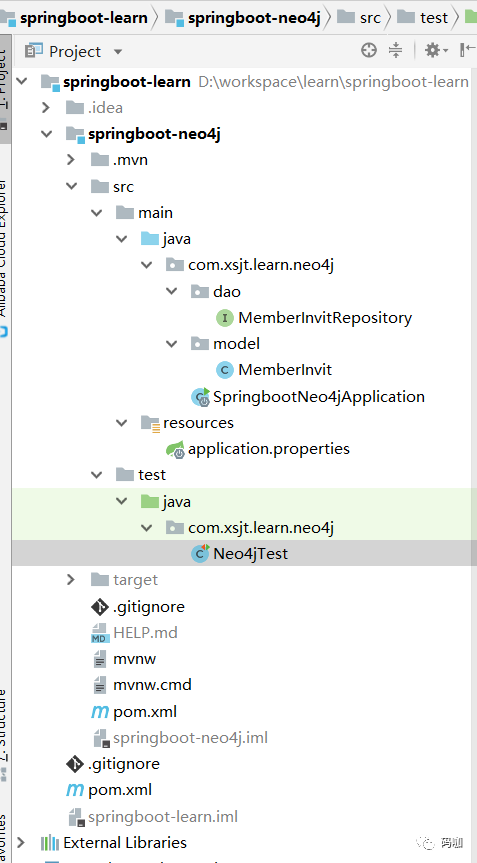Expand External Libraries node
This screenshot has height=863, width=477.
tap(21, 843)
